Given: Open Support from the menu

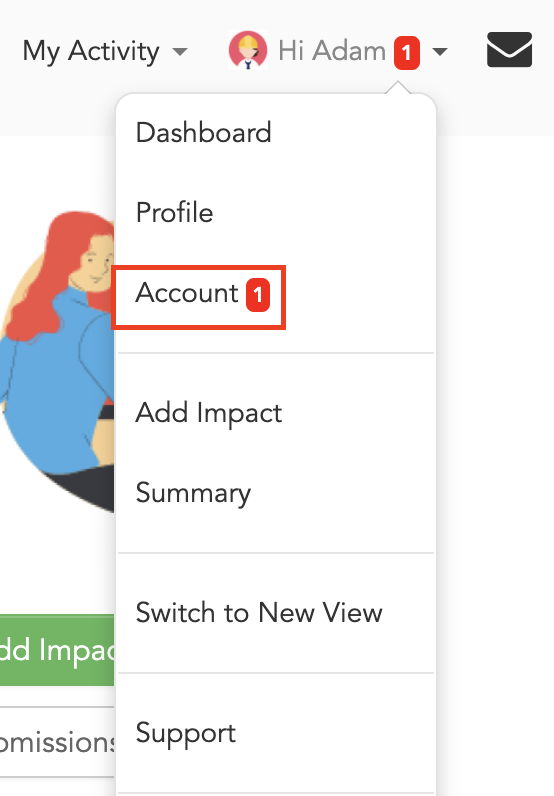Looking at the screenshot, I should [276, 733].
